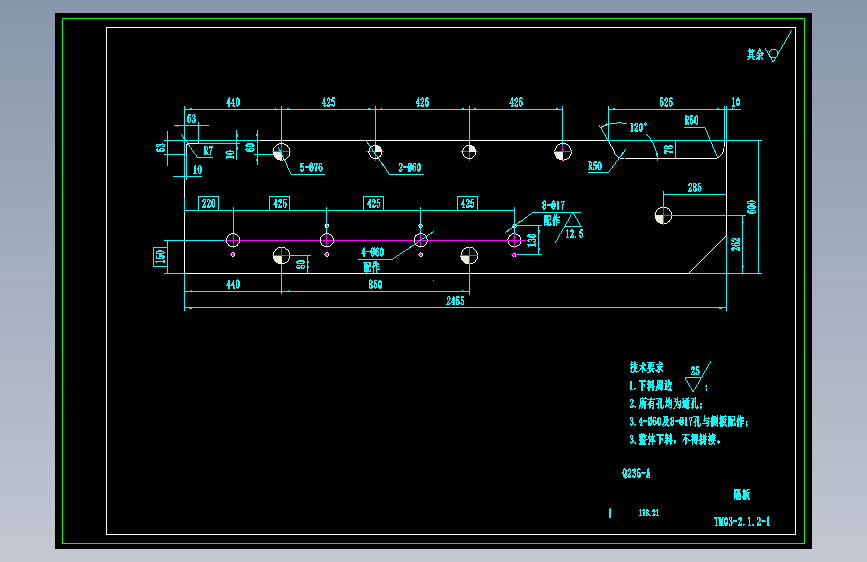This screenshot has height=562, width=867.
Task: Select the hole circle beside the 285 dimension
Action: pos(663,215)
